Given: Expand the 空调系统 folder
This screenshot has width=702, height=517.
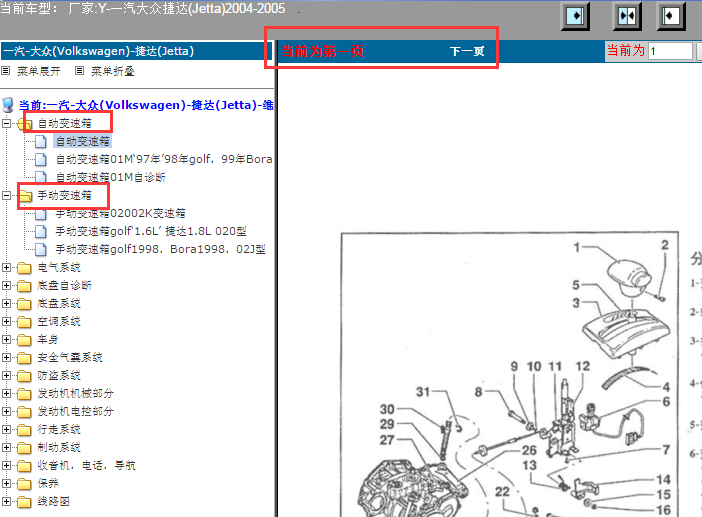Looking at the screenshot, I should 6,321.
